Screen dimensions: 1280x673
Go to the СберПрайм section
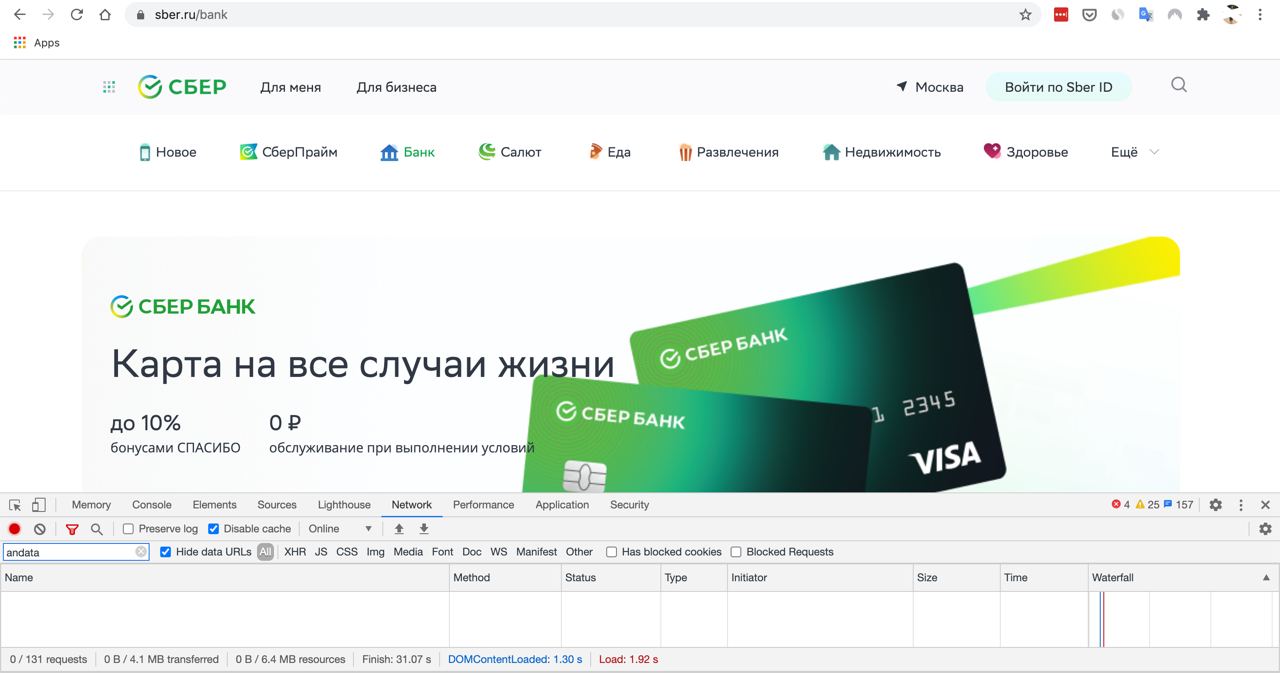[288, 152]
